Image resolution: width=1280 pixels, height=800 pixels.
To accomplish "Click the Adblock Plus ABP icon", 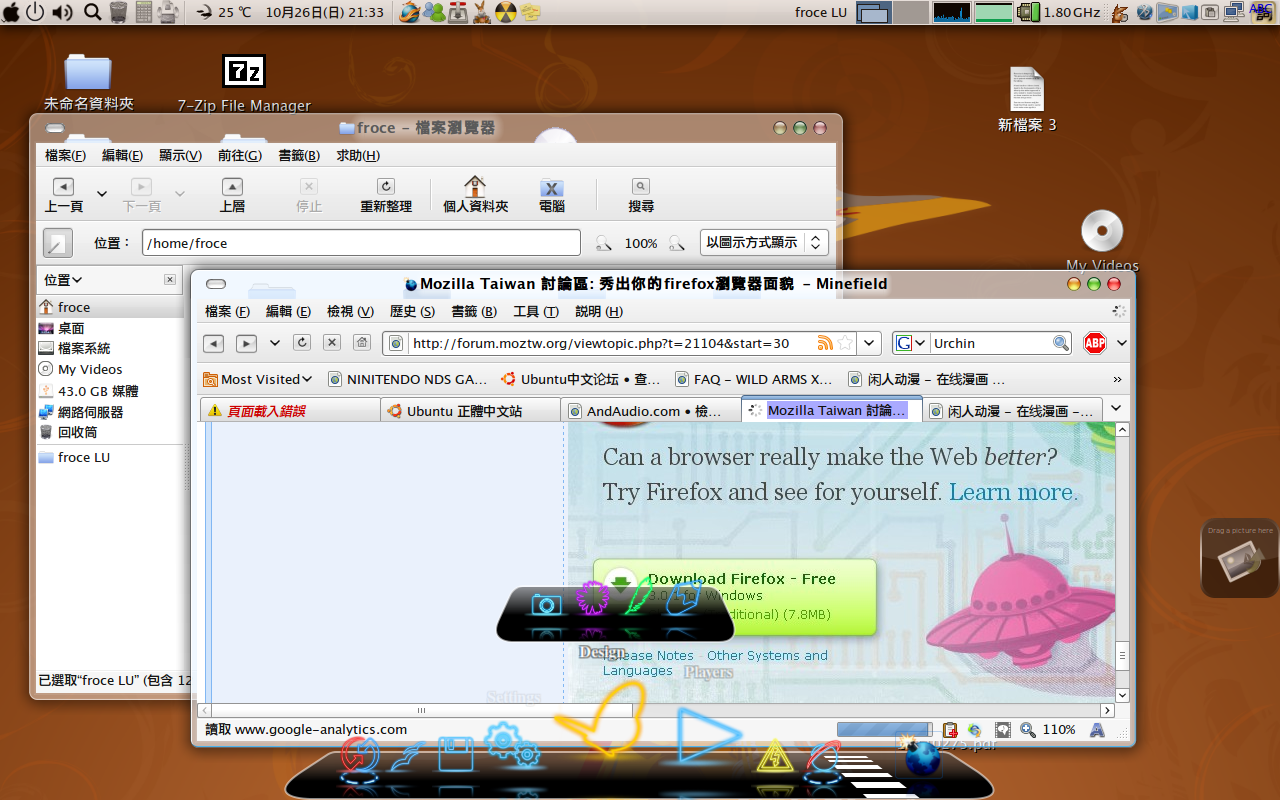I will pos(1095,343).
